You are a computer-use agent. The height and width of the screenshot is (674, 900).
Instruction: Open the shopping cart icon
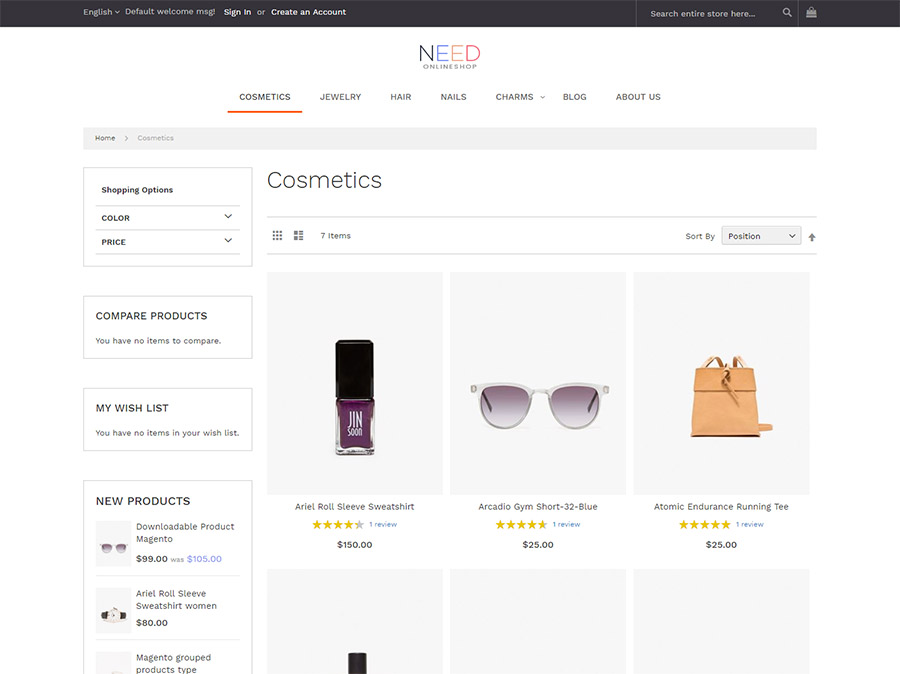coord(810,13)
